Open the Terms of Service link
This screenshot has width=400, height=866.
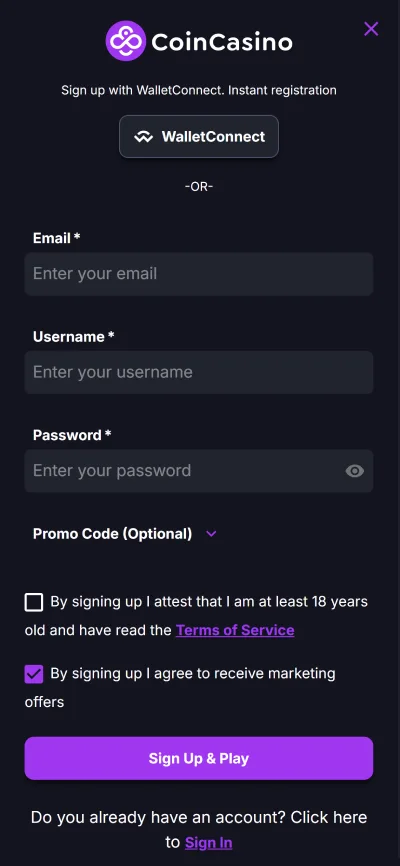coord(235,630)
